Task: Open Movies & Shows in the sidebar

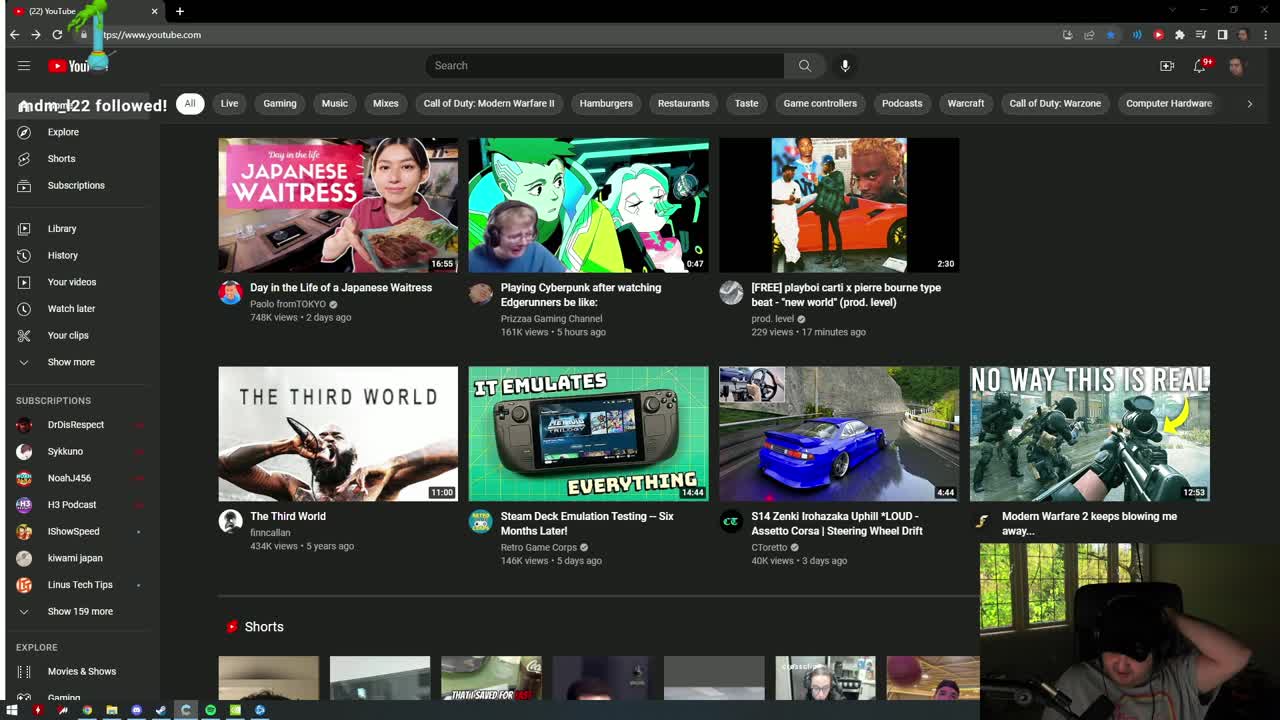Action: click(x=80, y=671)
